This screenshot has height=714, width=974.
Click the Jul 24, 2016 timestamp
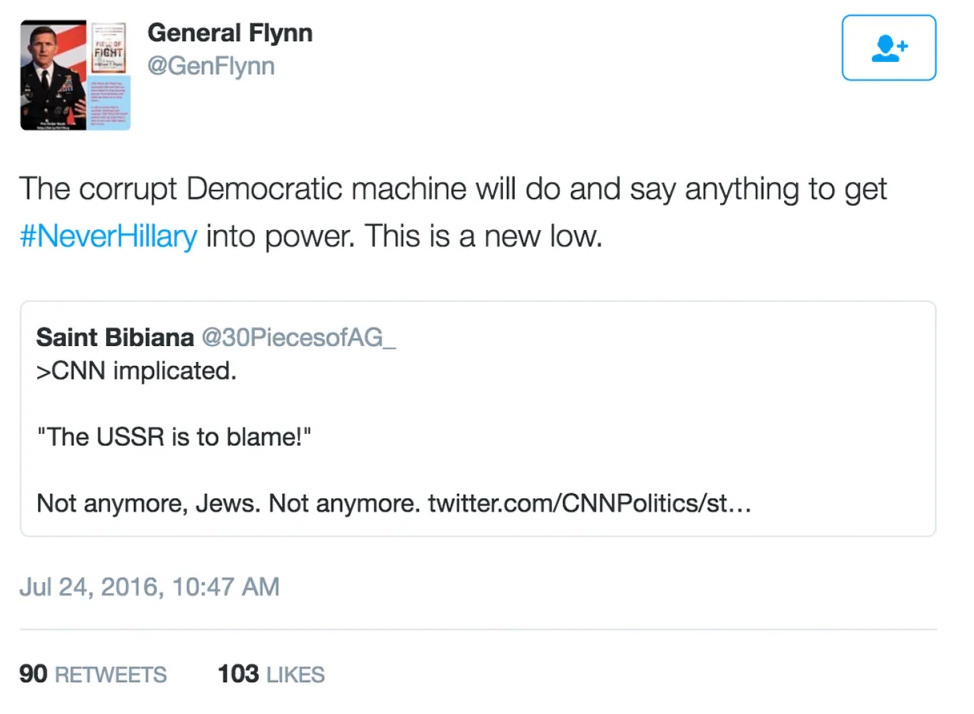click(x=149, y=586)
